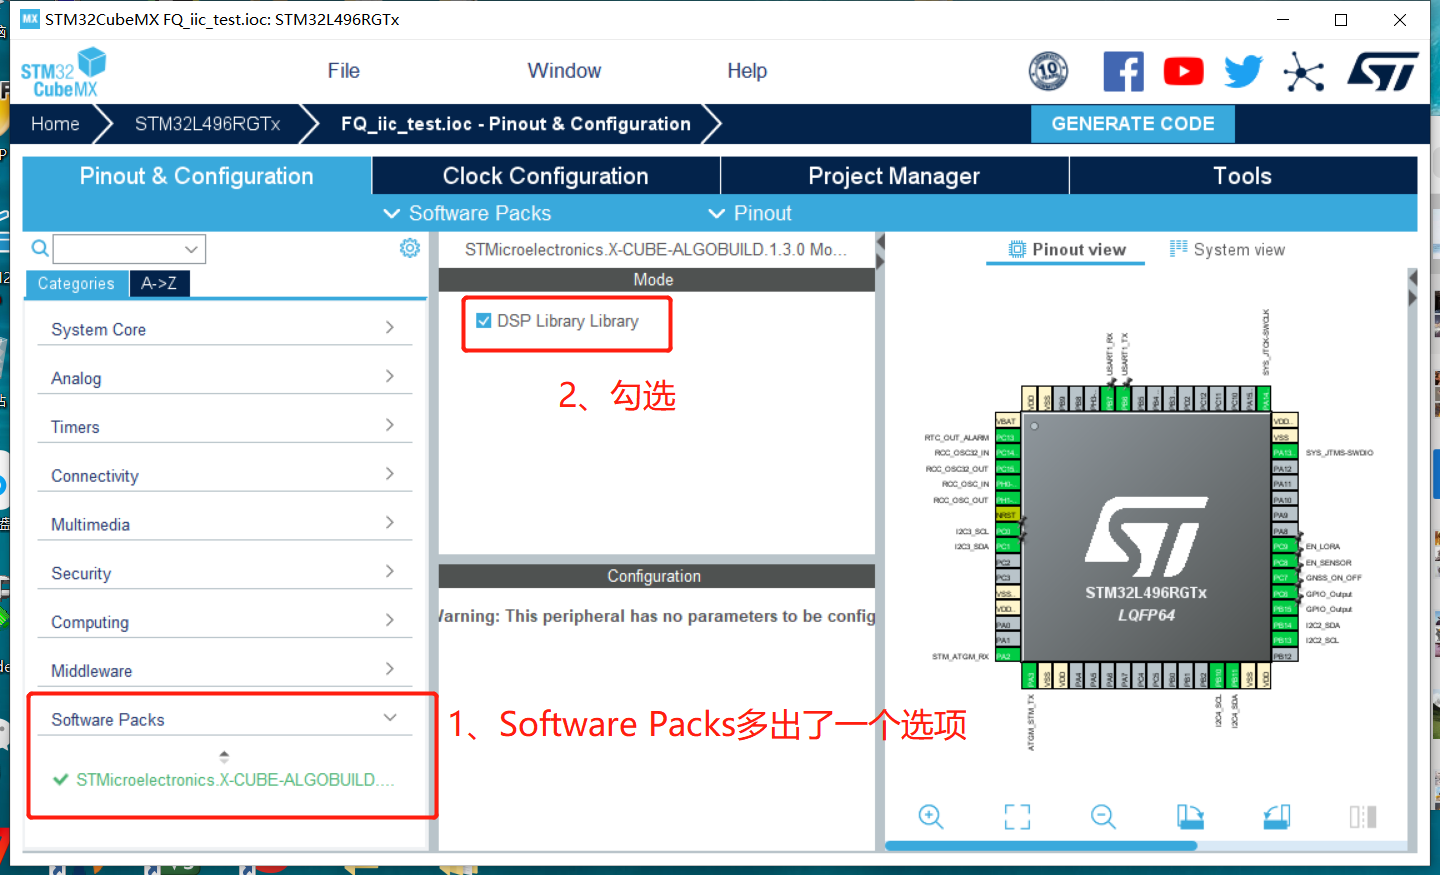Click the fit-to-screen best fit icon
Viewport: 1440px width, 875px height.
[x=1017, y=816]
